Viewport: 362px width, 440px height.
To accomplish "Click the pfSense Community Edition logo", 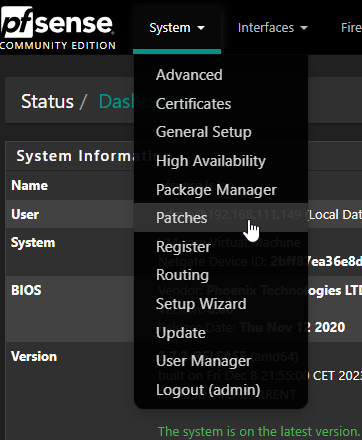I will (57, 28).
